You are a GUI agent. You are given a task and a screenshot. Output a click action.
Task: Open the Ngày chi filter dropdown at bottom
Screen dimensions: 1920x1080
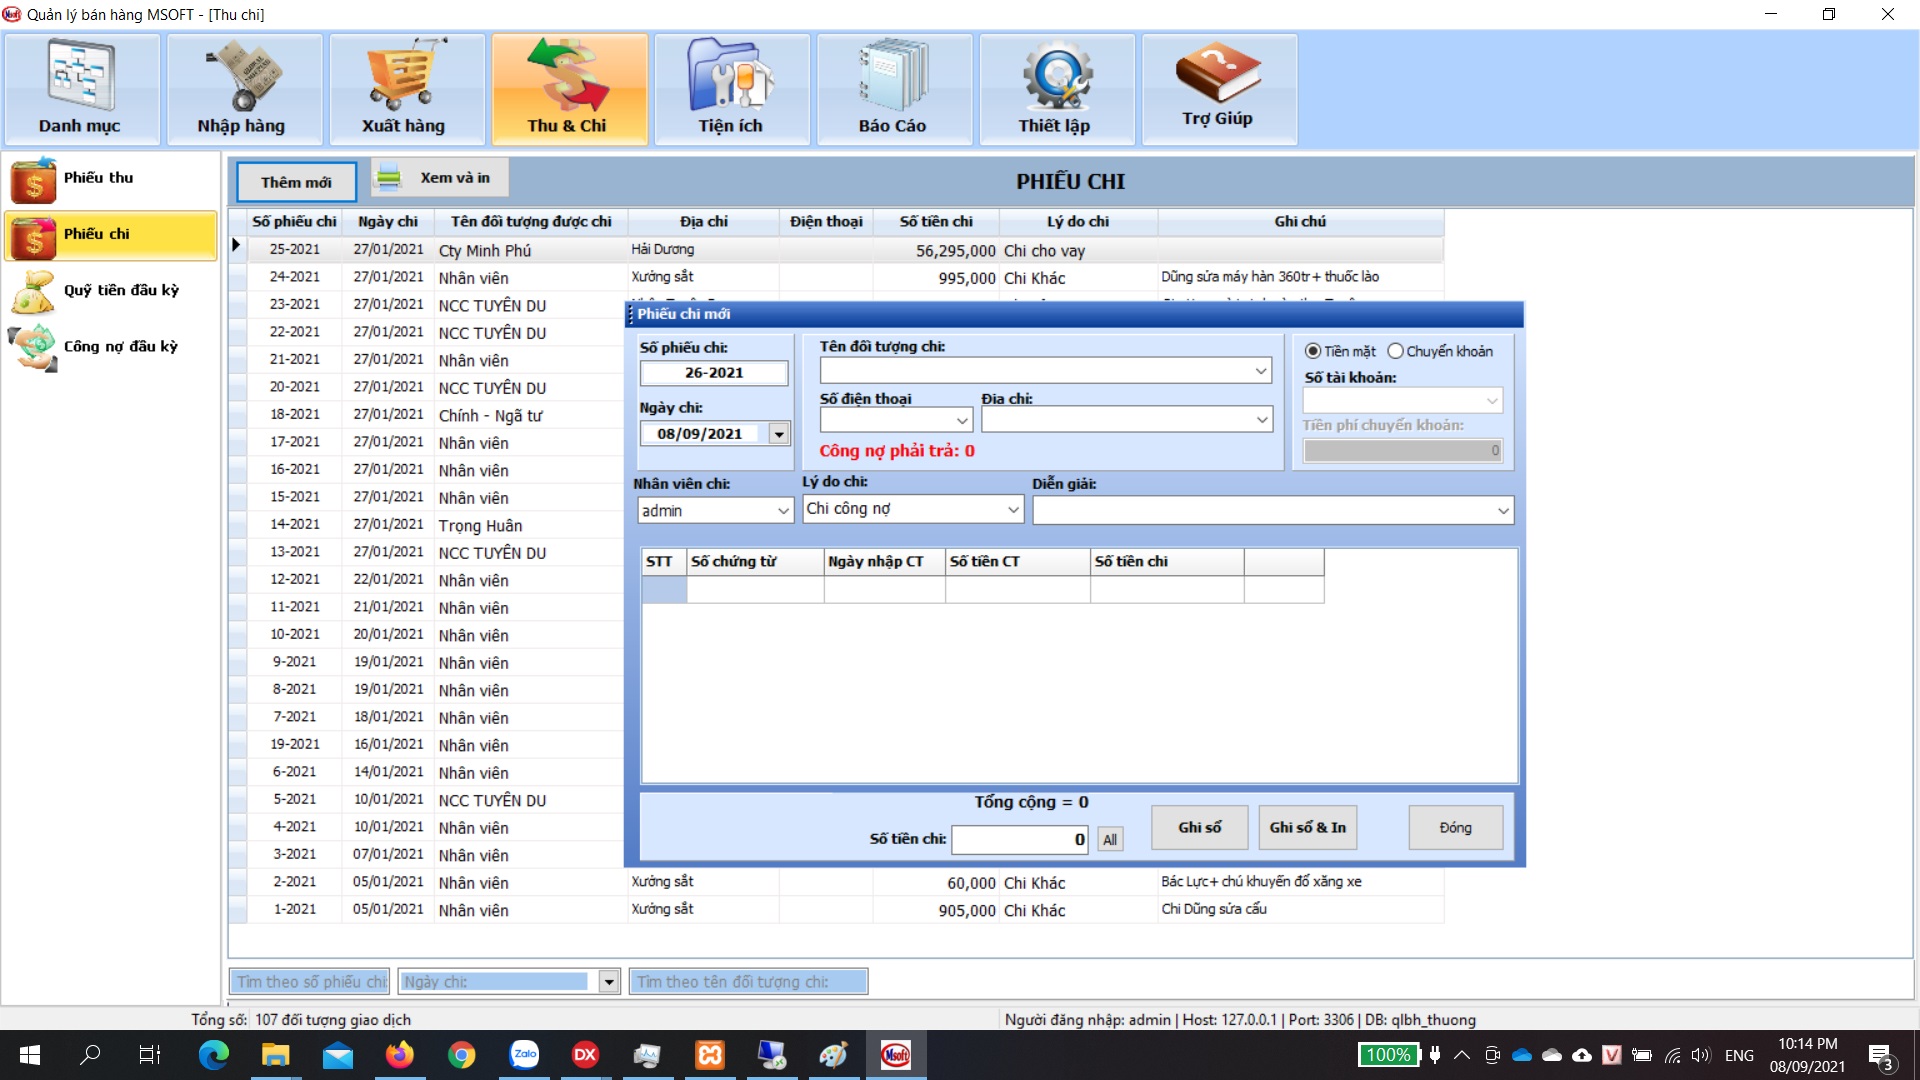609,982
